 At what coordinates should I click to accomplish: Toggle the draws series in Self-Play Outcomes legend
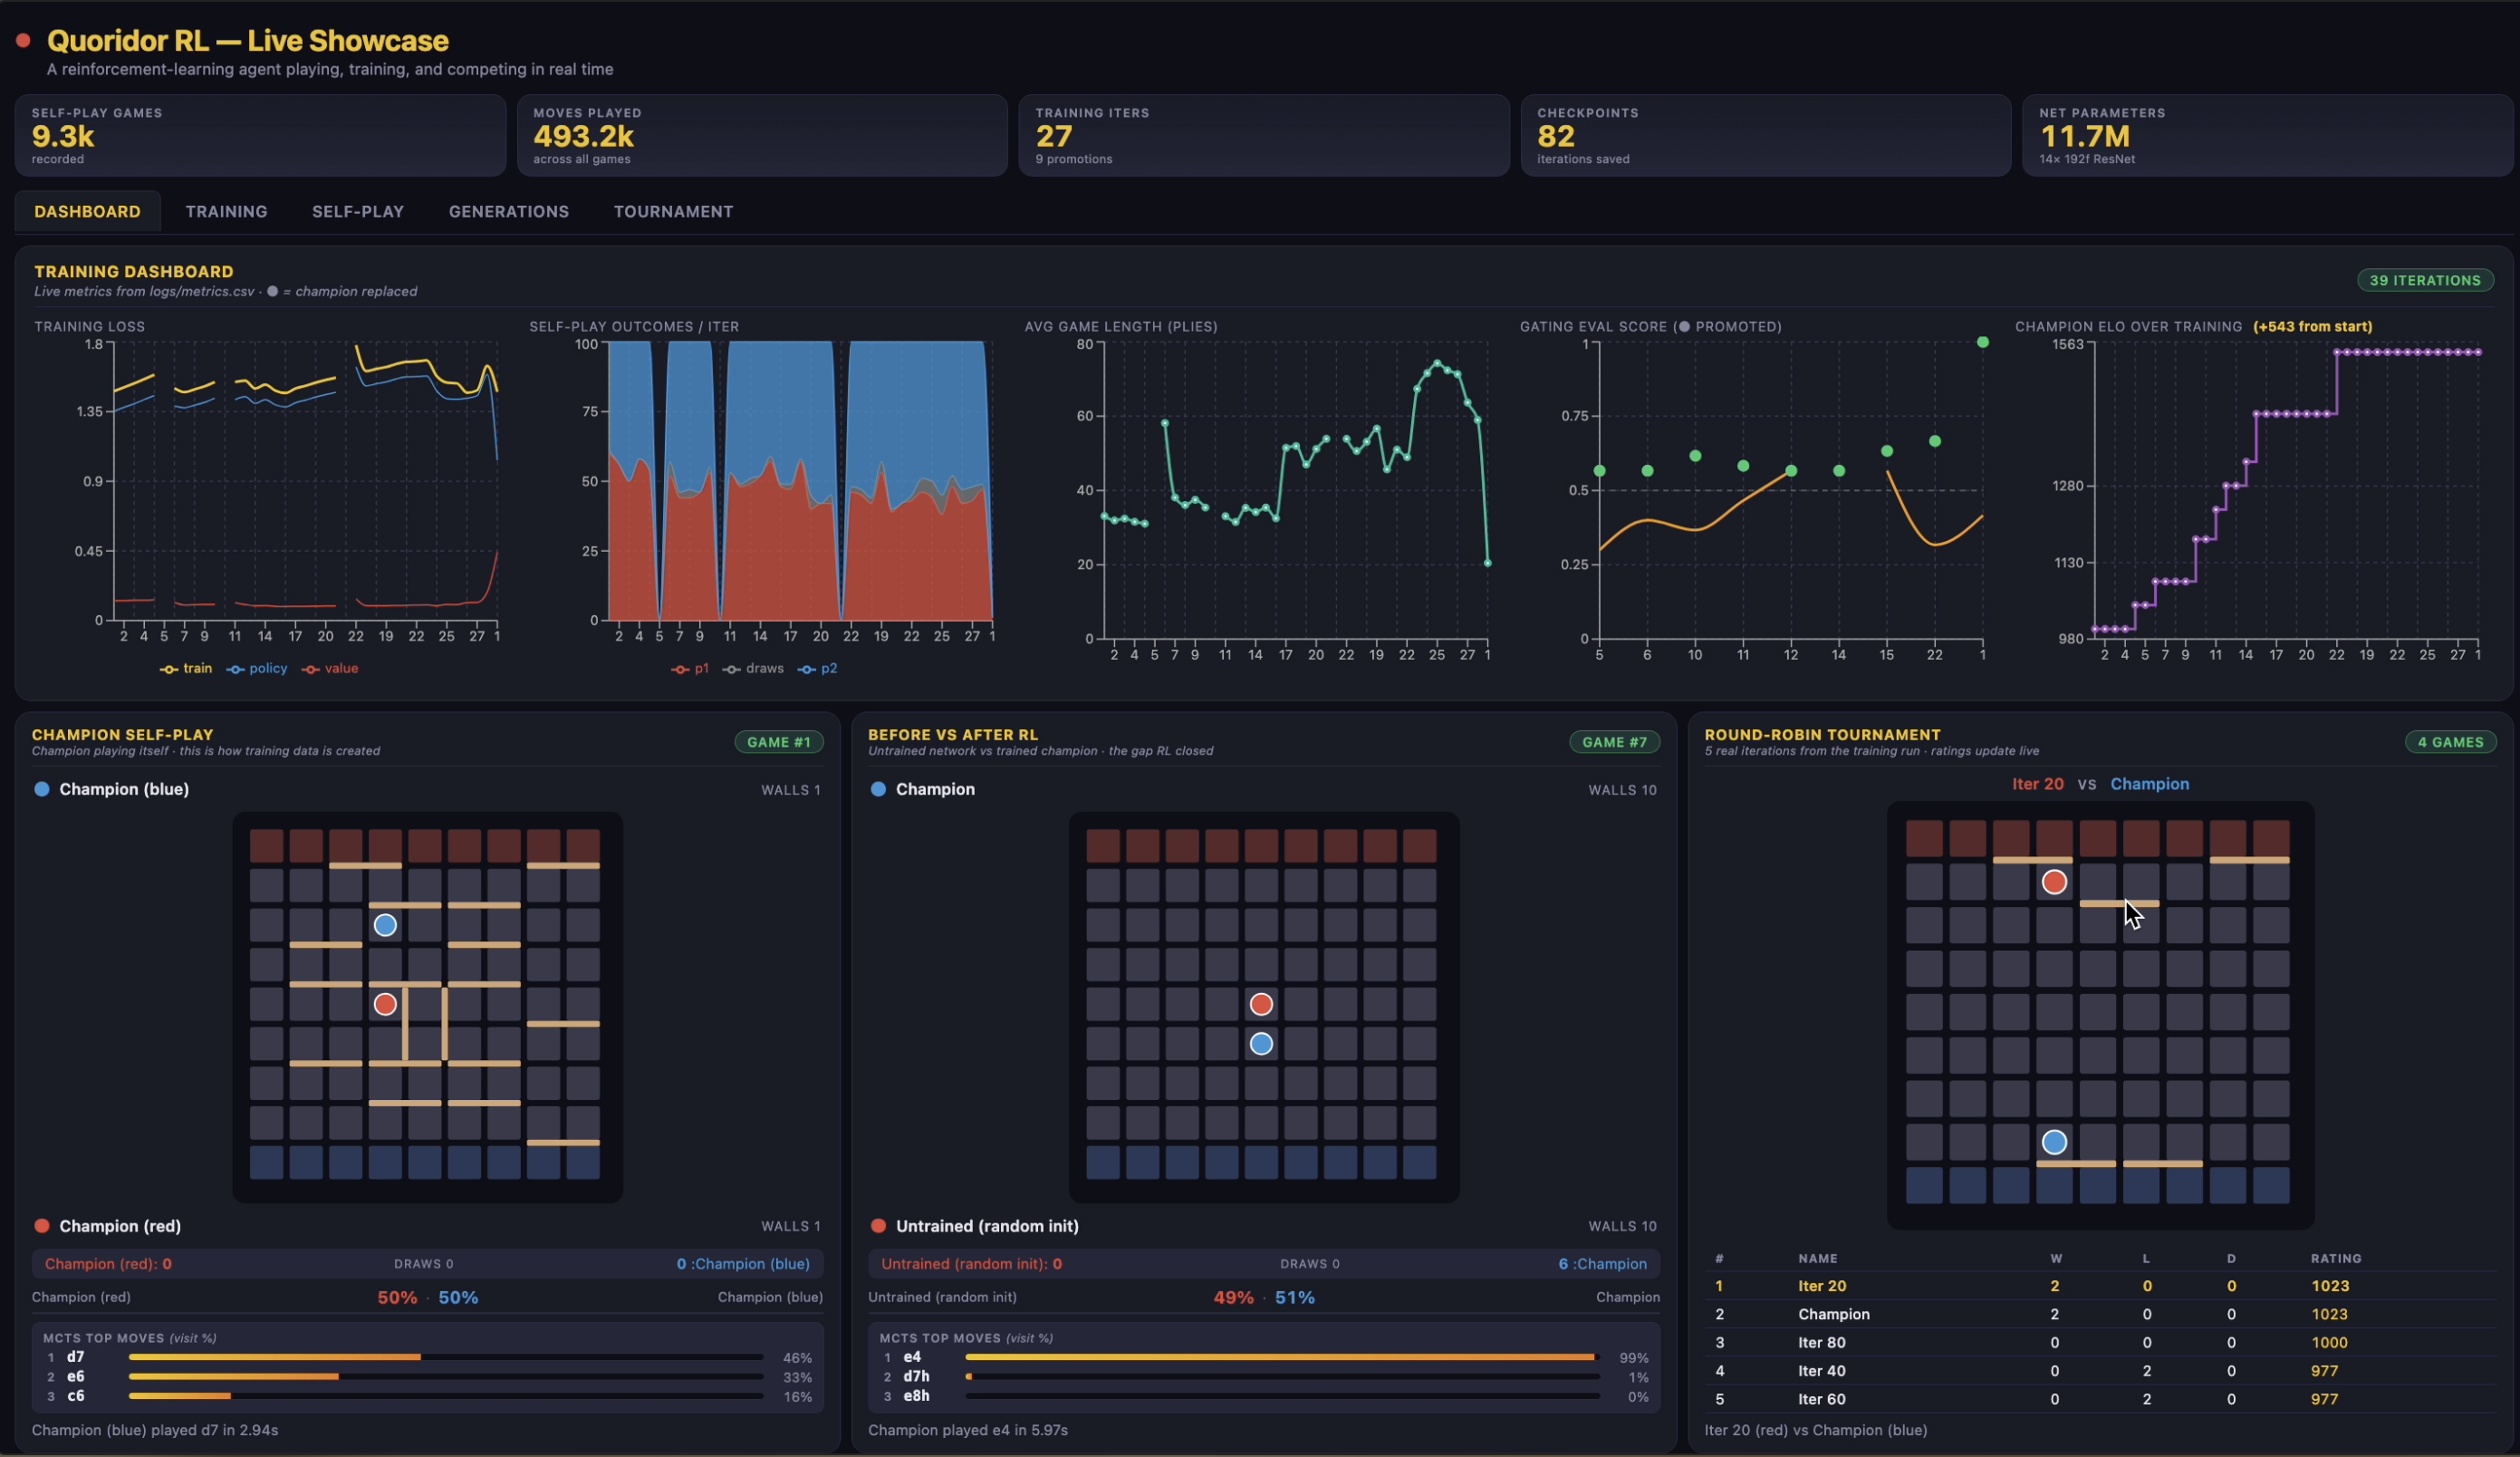(x=753, y=668)
